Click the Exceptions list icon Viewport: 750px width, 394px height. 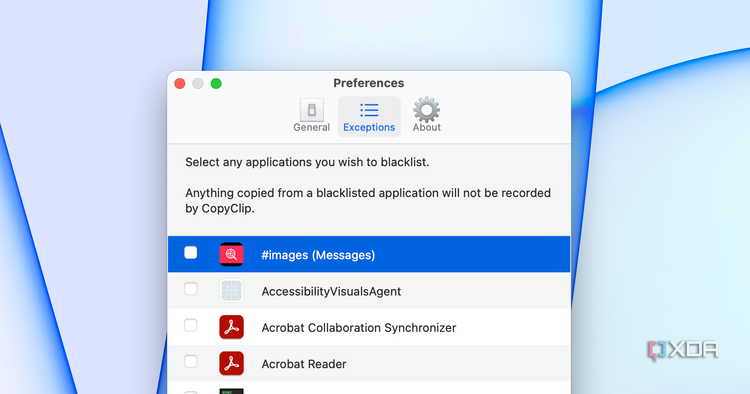[369, 110]
